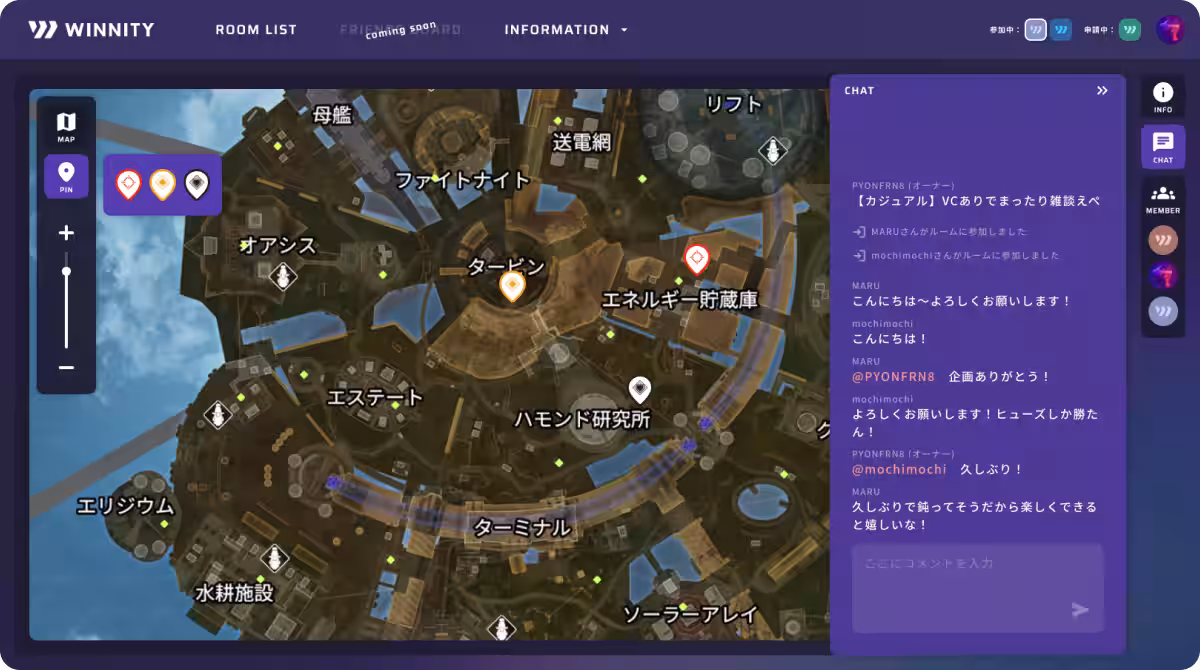The width and height of the screenshot is (1200, 670).
Task: Select the highlighted joined room avatar
Action: [1035, 29]
